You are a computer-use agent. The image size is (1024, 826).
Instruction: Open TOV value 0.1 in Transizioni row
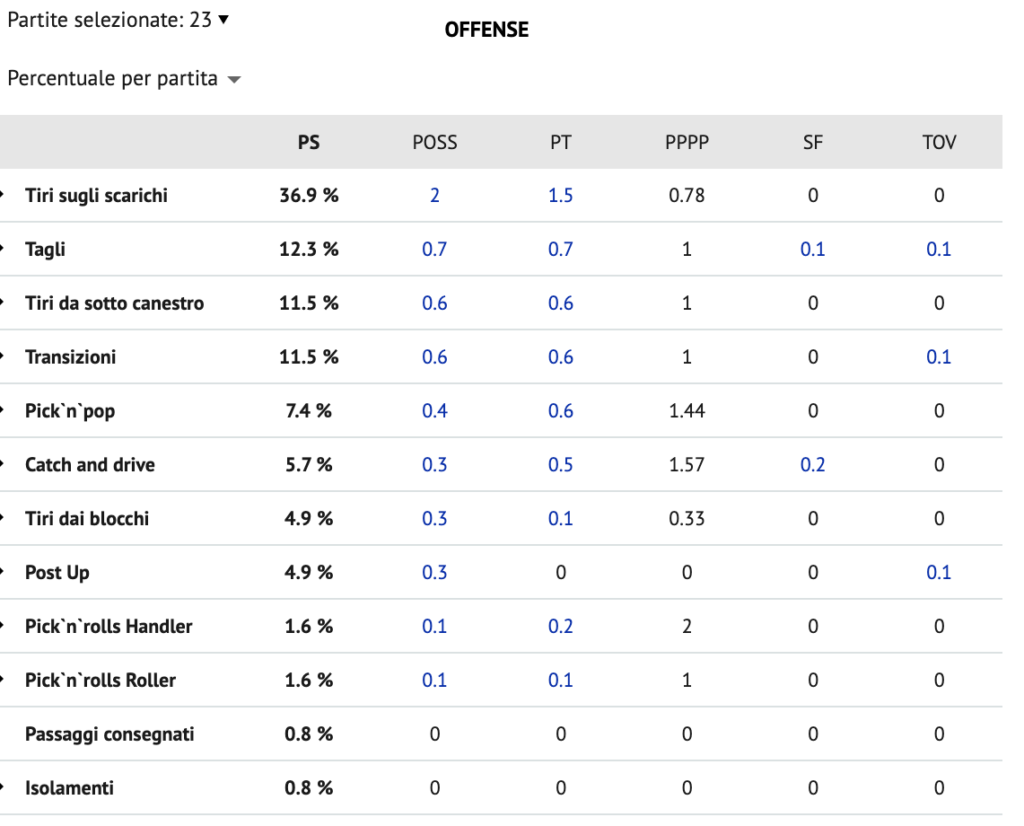click(x=938, y=357)
